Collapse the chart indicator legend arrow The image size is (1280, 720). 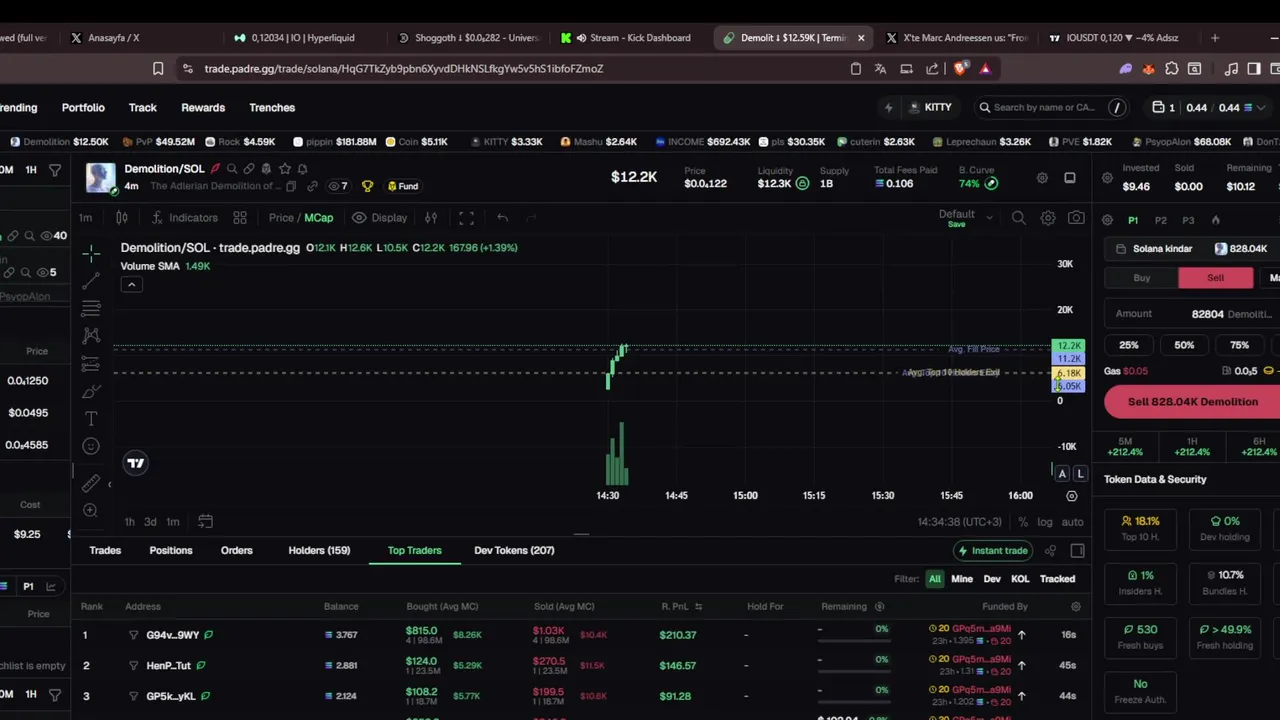pyautogui.click(x=131, y=285)
